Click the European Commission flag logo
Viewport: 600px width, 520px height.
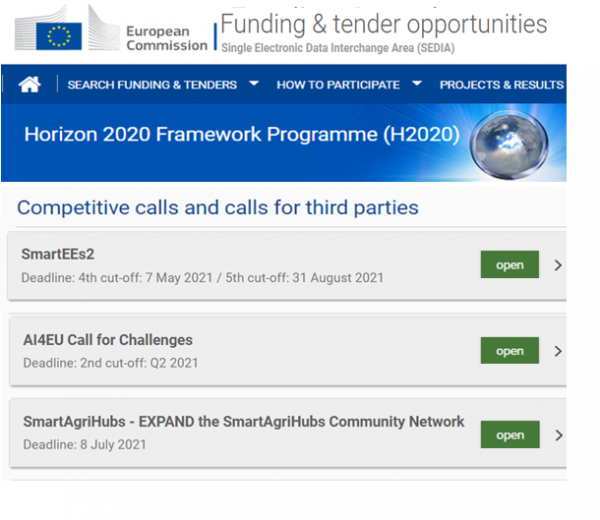59,37
